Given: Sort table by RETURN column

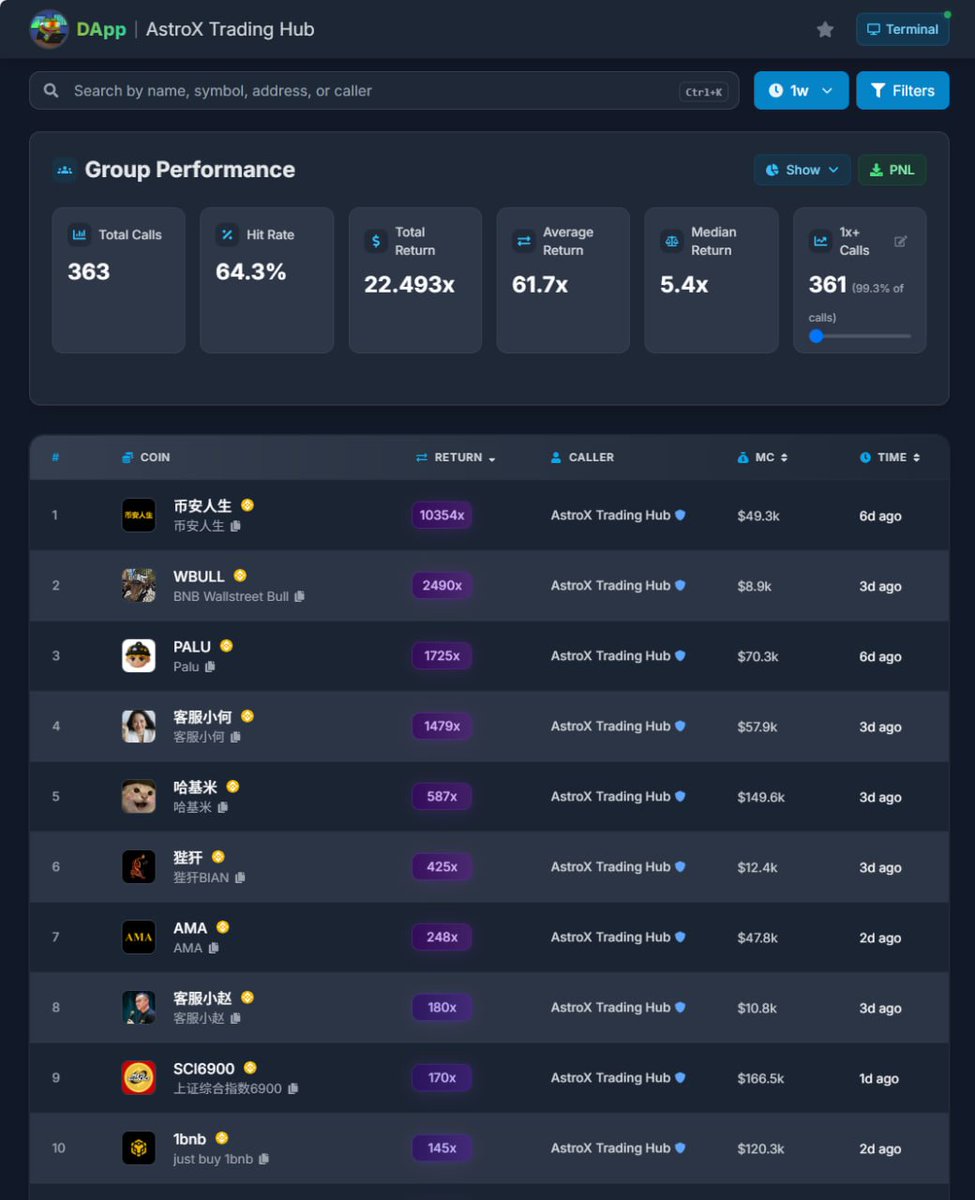Looking at the screenshot, I should point(456,457).
